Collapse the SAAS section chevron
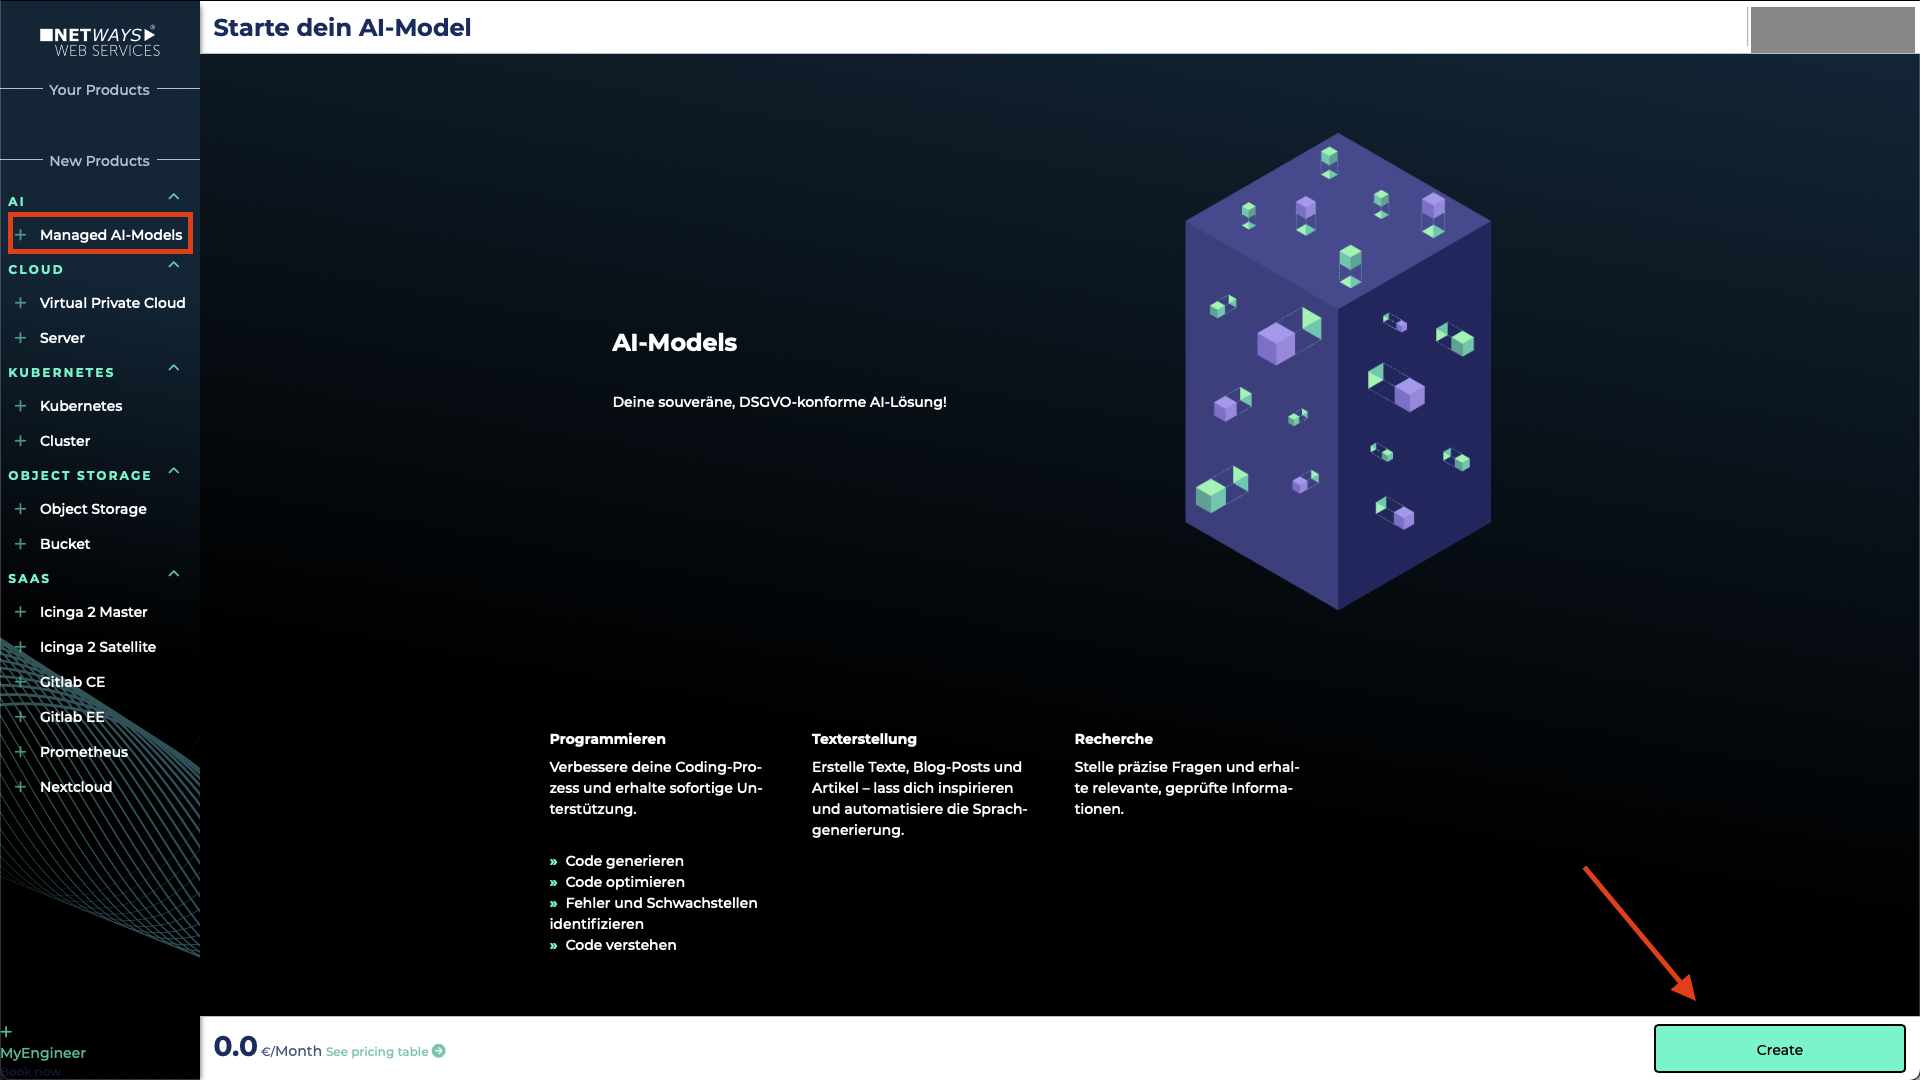The width and height of the screenshot is (1920, 1080). pyautogui.click(x=172, y=575)
